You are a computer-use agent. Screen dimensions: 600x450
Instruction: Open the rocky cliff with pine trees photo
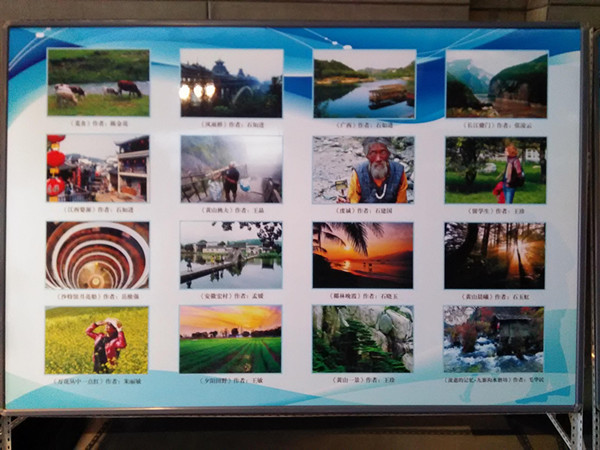pyautogui.click(x=362, y=339)
